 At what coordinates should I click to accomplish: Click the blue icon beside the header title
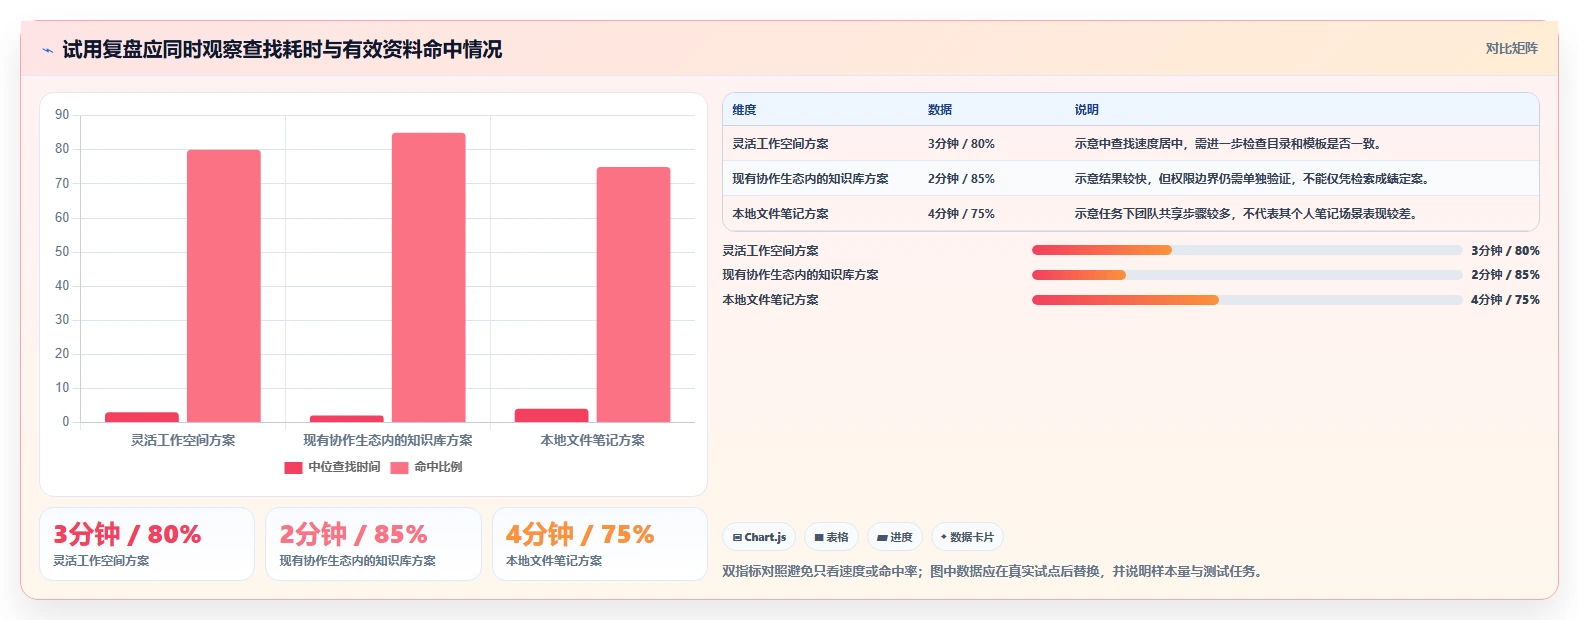[47, 50]
